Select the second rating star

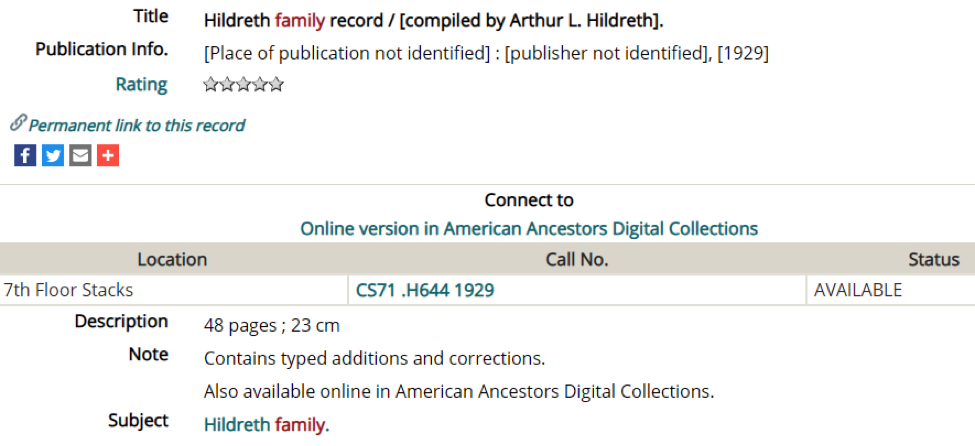(x=227, y=85)
